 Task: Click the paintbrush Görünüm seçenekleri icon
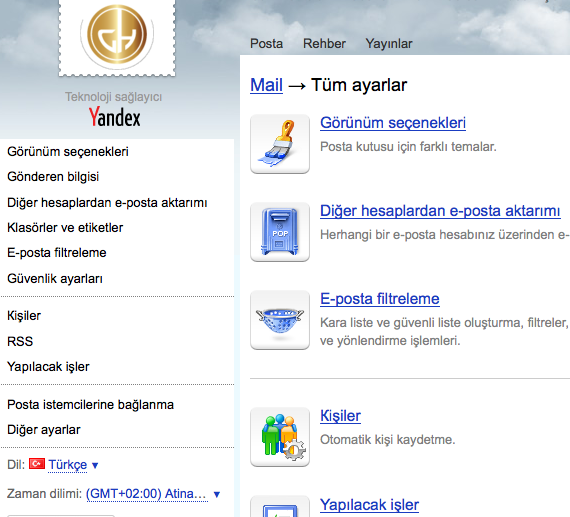pos(280,144)
